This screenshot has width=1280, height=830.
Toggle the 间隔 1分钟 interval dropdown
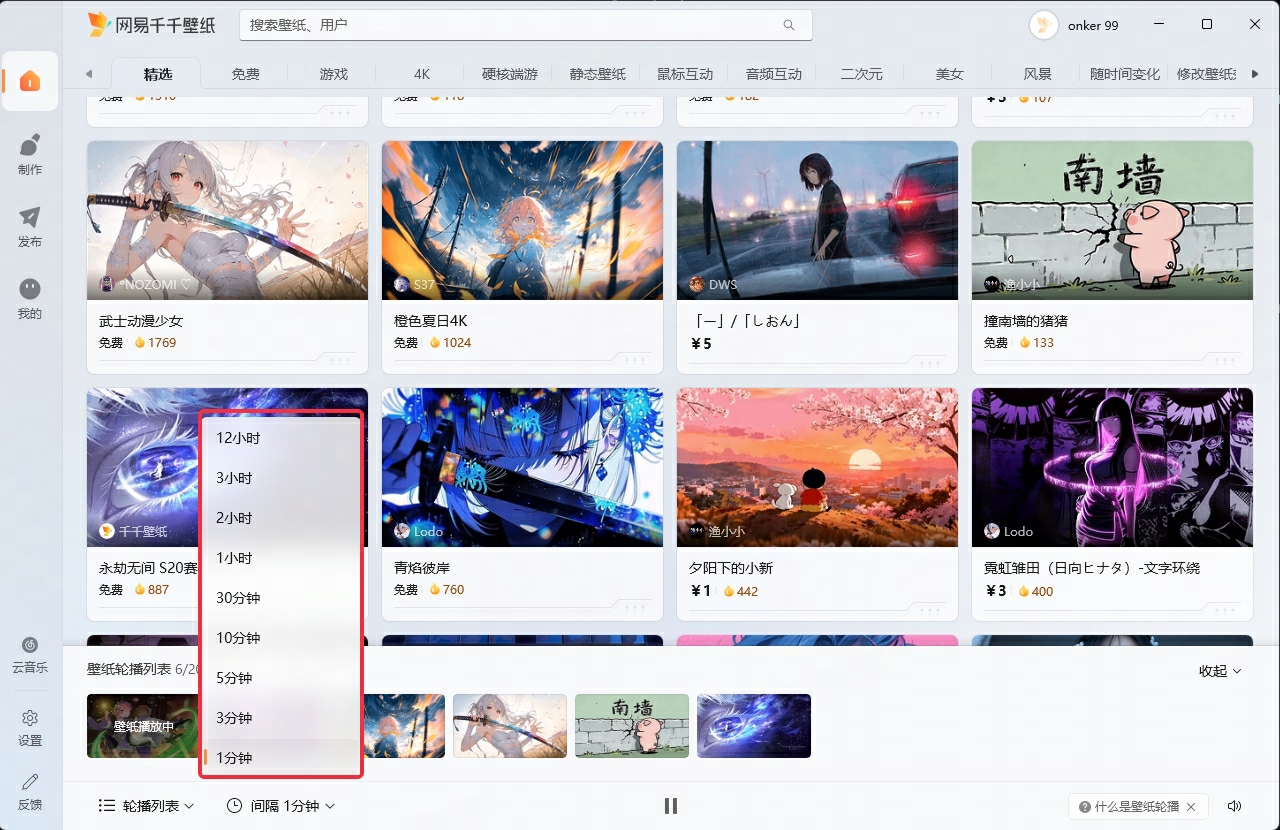[x=281, y=806]
